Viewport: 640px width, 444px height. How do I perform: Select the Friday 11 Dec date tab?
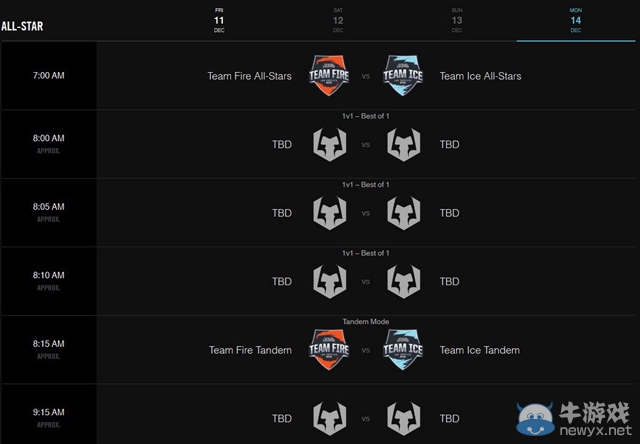(x=219, y=20)
